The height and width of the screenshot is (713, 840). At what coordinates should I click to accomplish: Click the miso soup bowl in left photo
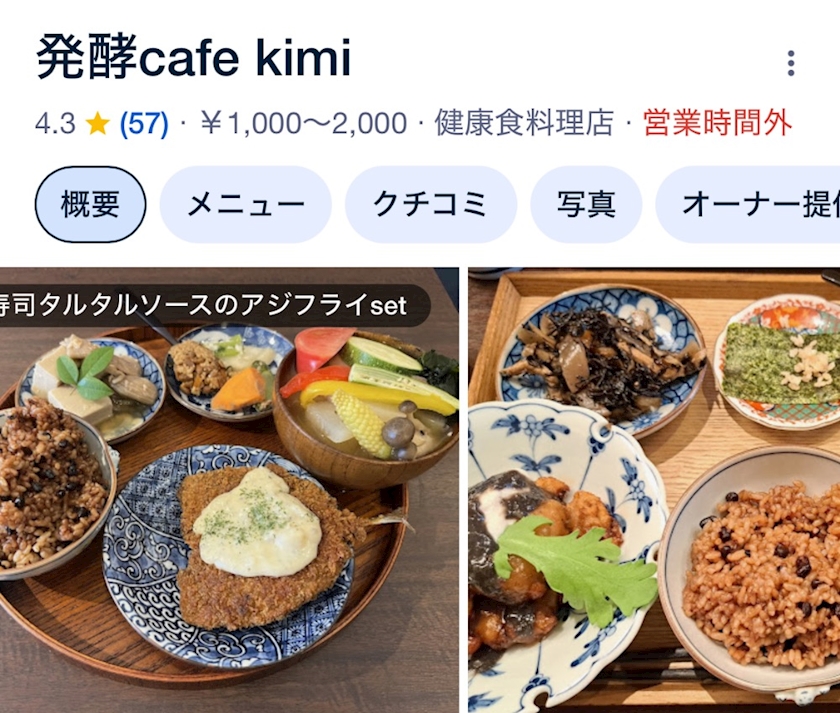[x=367, y=407]
